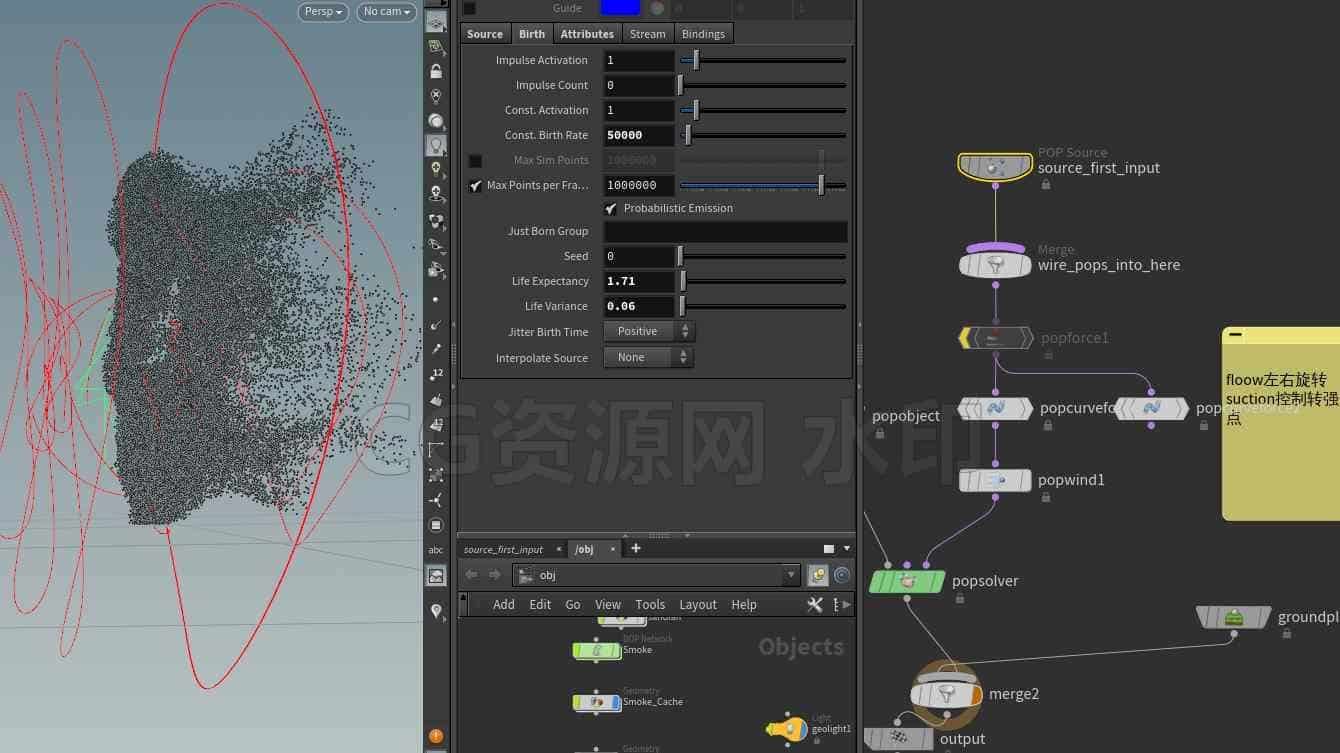
Task: Click the Just Born Group input field
Action: click(x=725, y=231)
